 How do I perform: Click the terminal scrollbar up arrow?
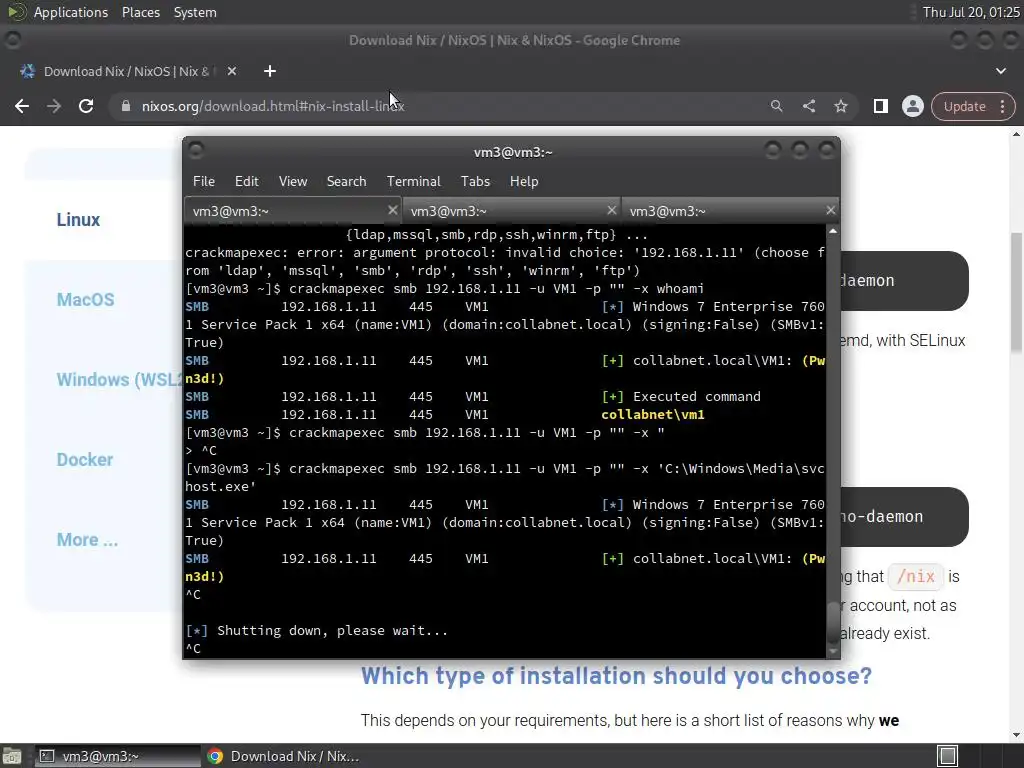coord(833,231)
